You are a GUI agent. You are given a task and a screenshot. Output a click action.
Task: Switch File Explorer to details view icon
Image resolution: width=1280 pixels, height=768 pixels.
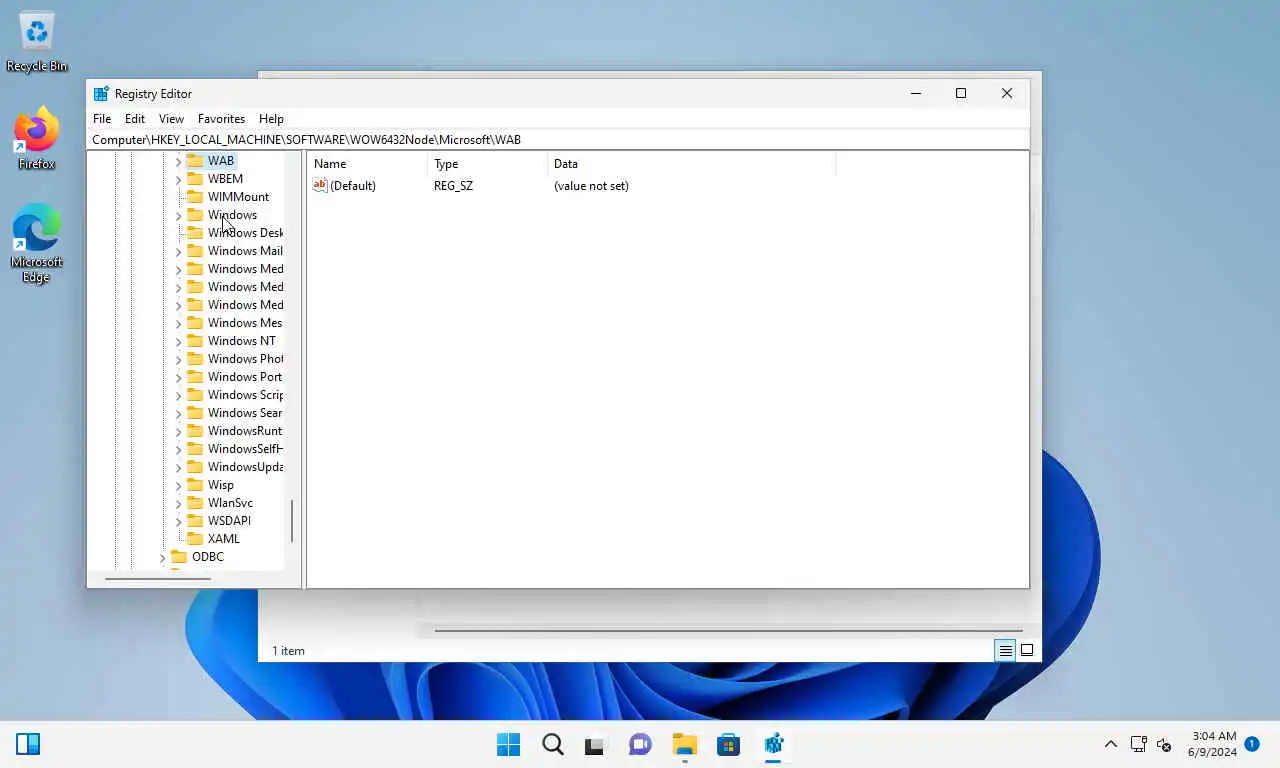1005,650
